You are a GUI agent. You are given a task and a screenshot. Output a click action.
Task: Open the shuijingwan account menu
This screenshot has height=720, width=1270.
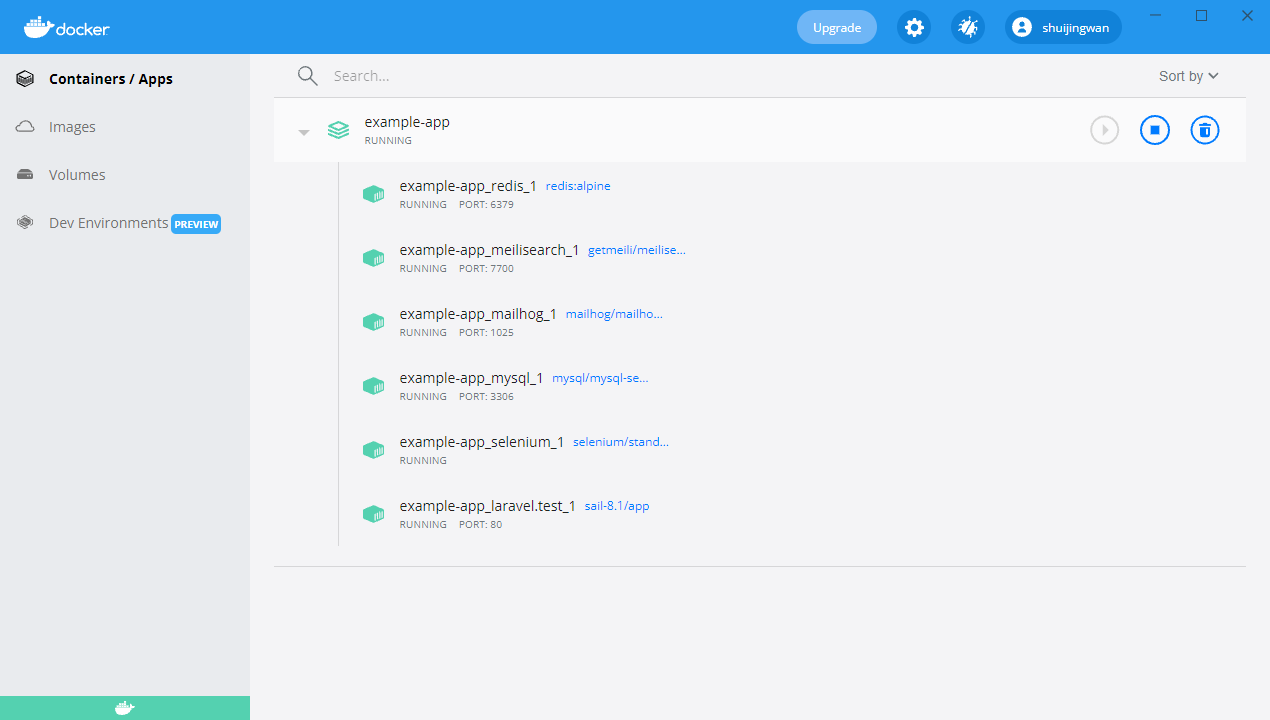point(1063,28)
